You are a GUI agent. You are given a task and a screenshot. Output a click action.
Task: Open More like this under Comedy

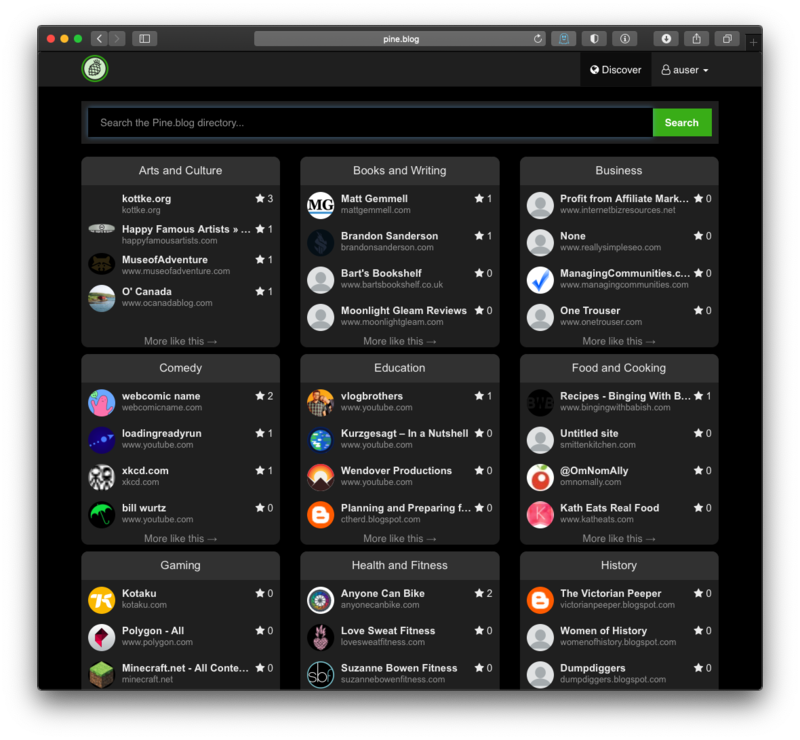[x=180, y=538]
